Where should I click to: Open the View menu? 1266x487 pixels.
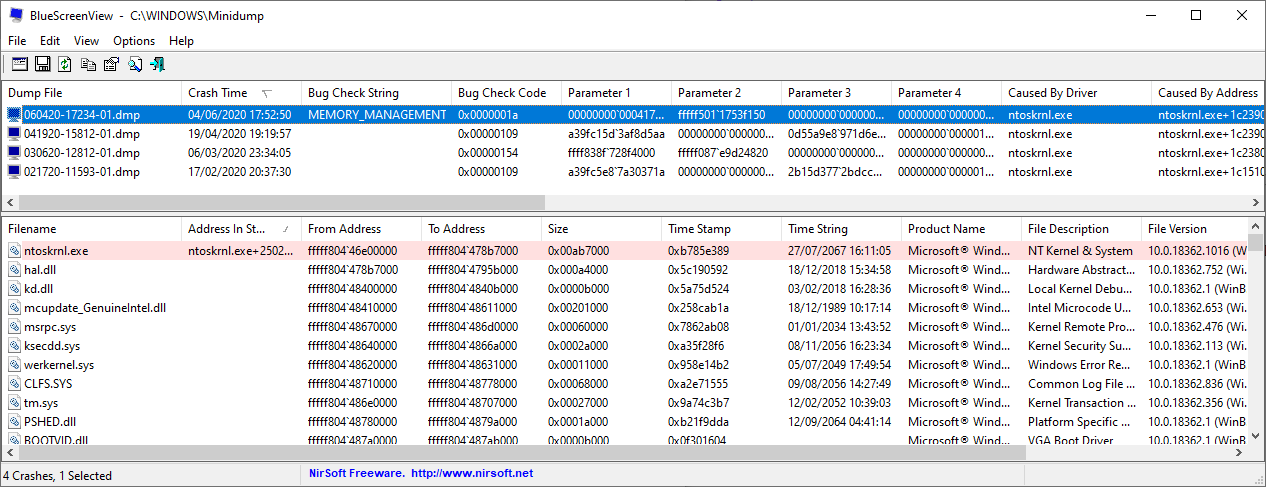[x=86, y=41]
